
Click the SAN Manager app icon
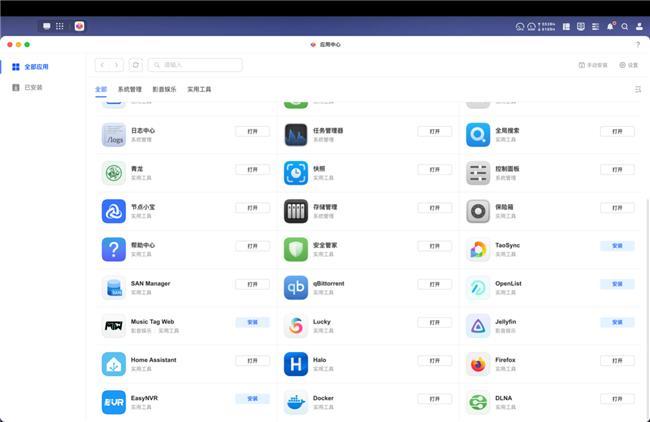(114, 287)
